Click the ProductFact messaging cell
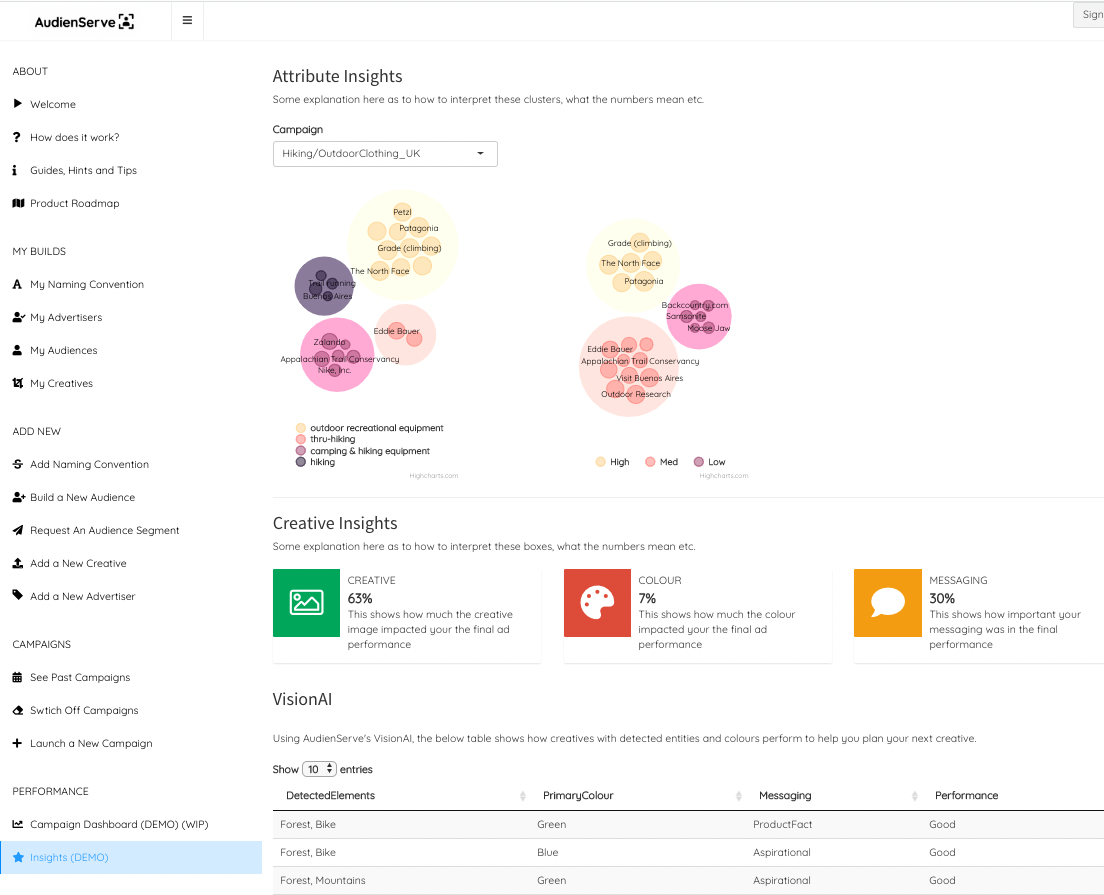The height and width of the screenshot is (895, 1104). coord(782,824)
